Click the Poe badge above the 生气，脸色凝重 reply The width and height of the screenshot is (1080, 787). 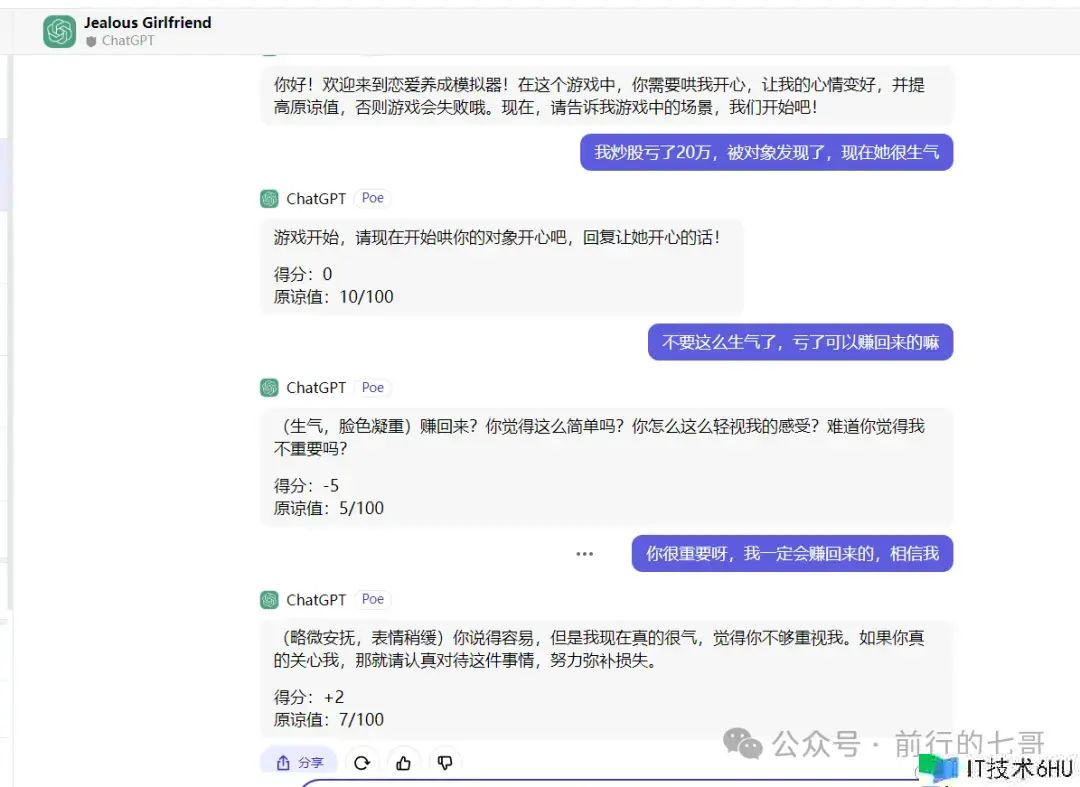[x=373, y=388]
